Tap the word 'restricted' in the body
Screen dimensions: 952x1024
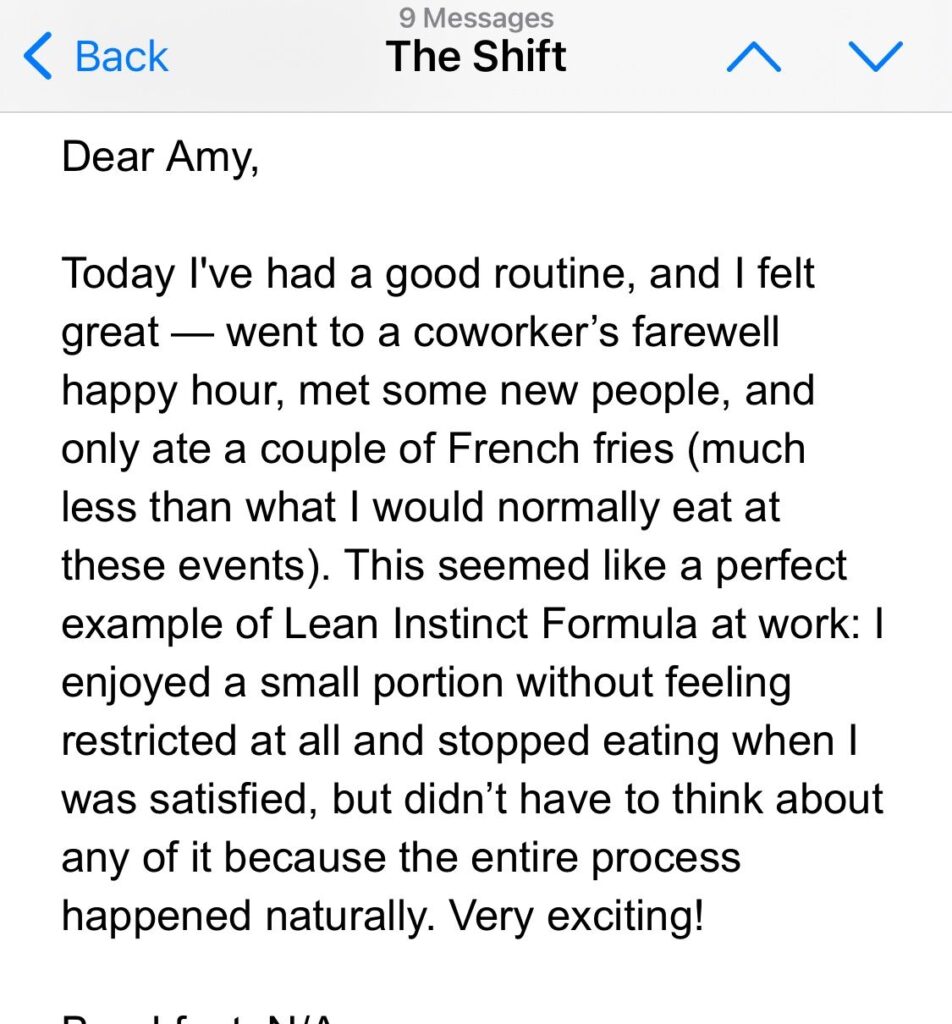tap(150, 741)
